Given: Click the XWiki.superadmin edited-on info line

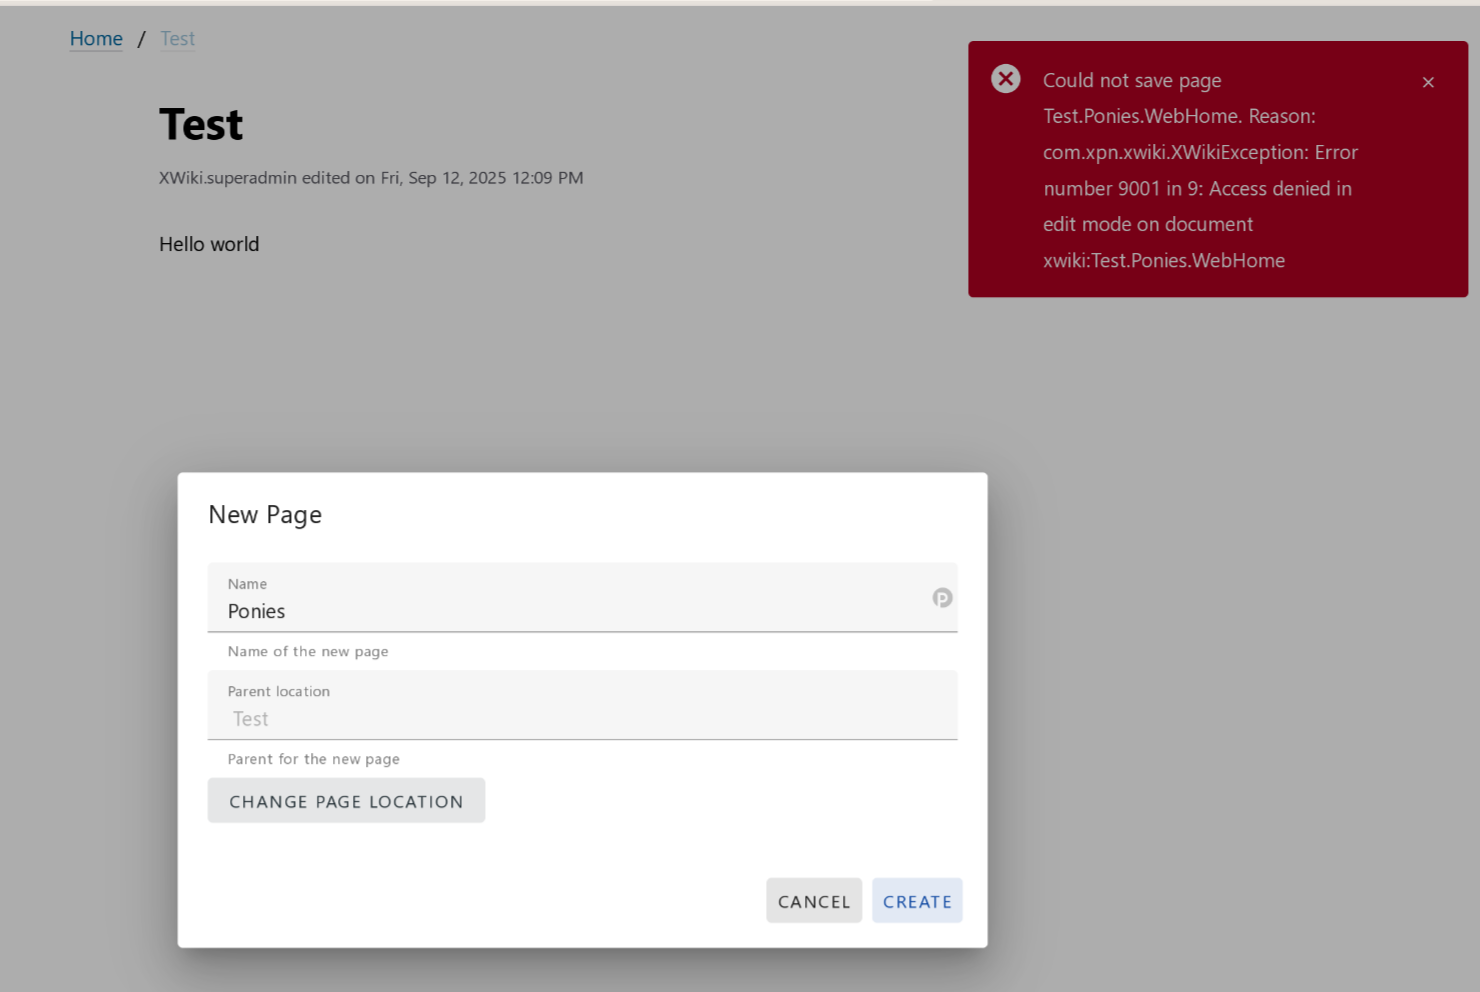Looking at the screenshot, I should [371, 178].
